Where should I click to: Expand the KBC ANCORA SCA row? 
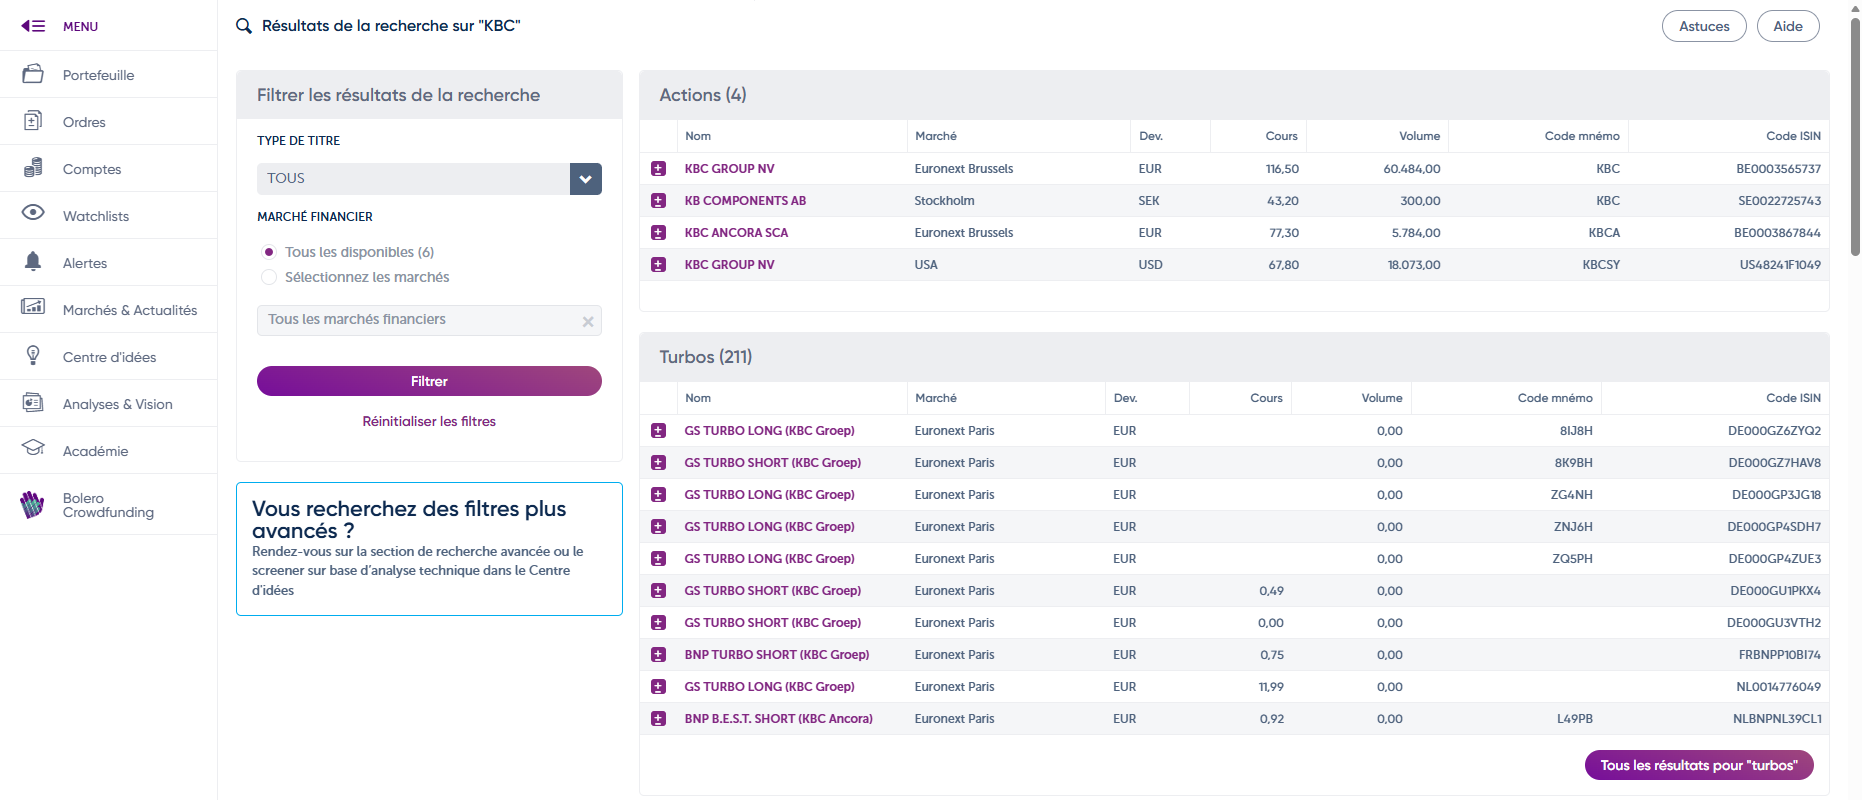(658, 233)
